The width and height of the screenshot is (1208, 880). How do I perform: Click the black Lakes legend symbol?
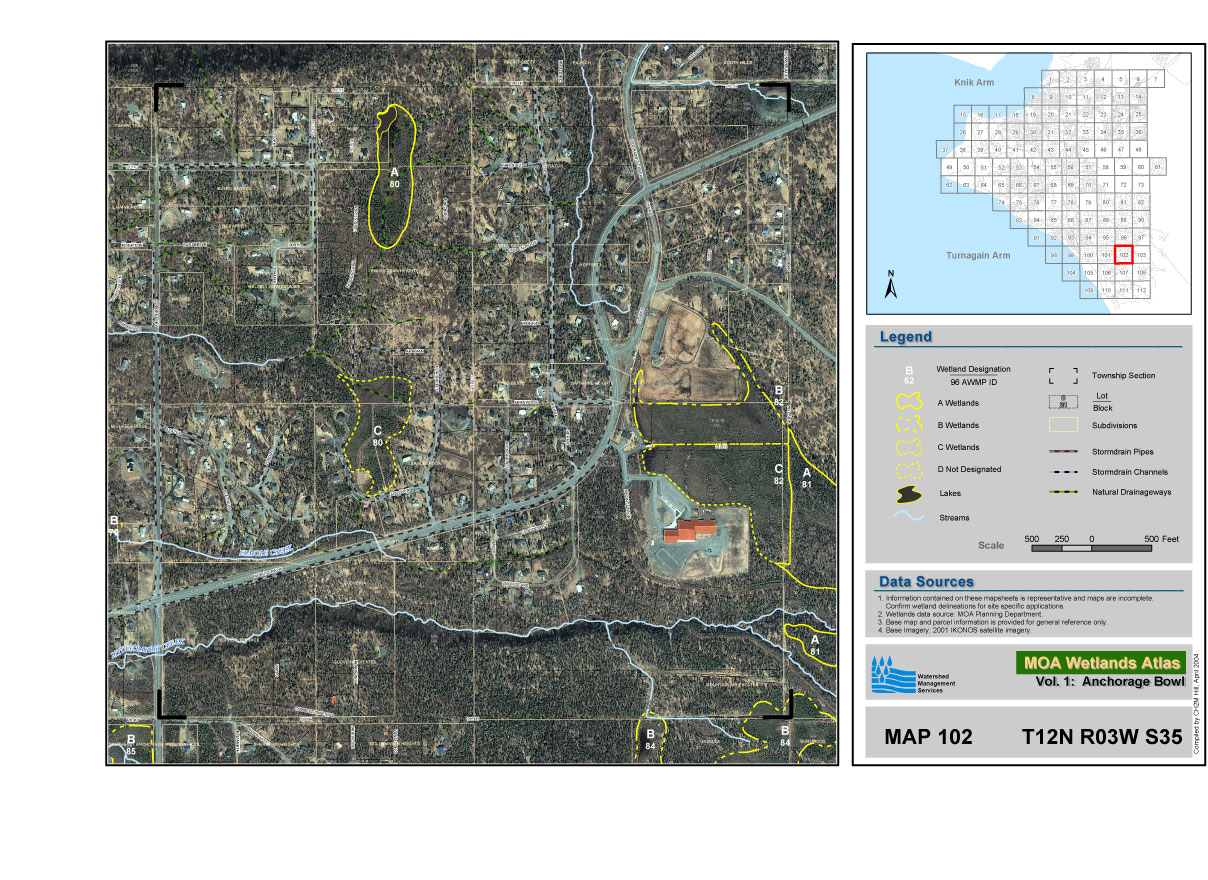click(908, 494)
